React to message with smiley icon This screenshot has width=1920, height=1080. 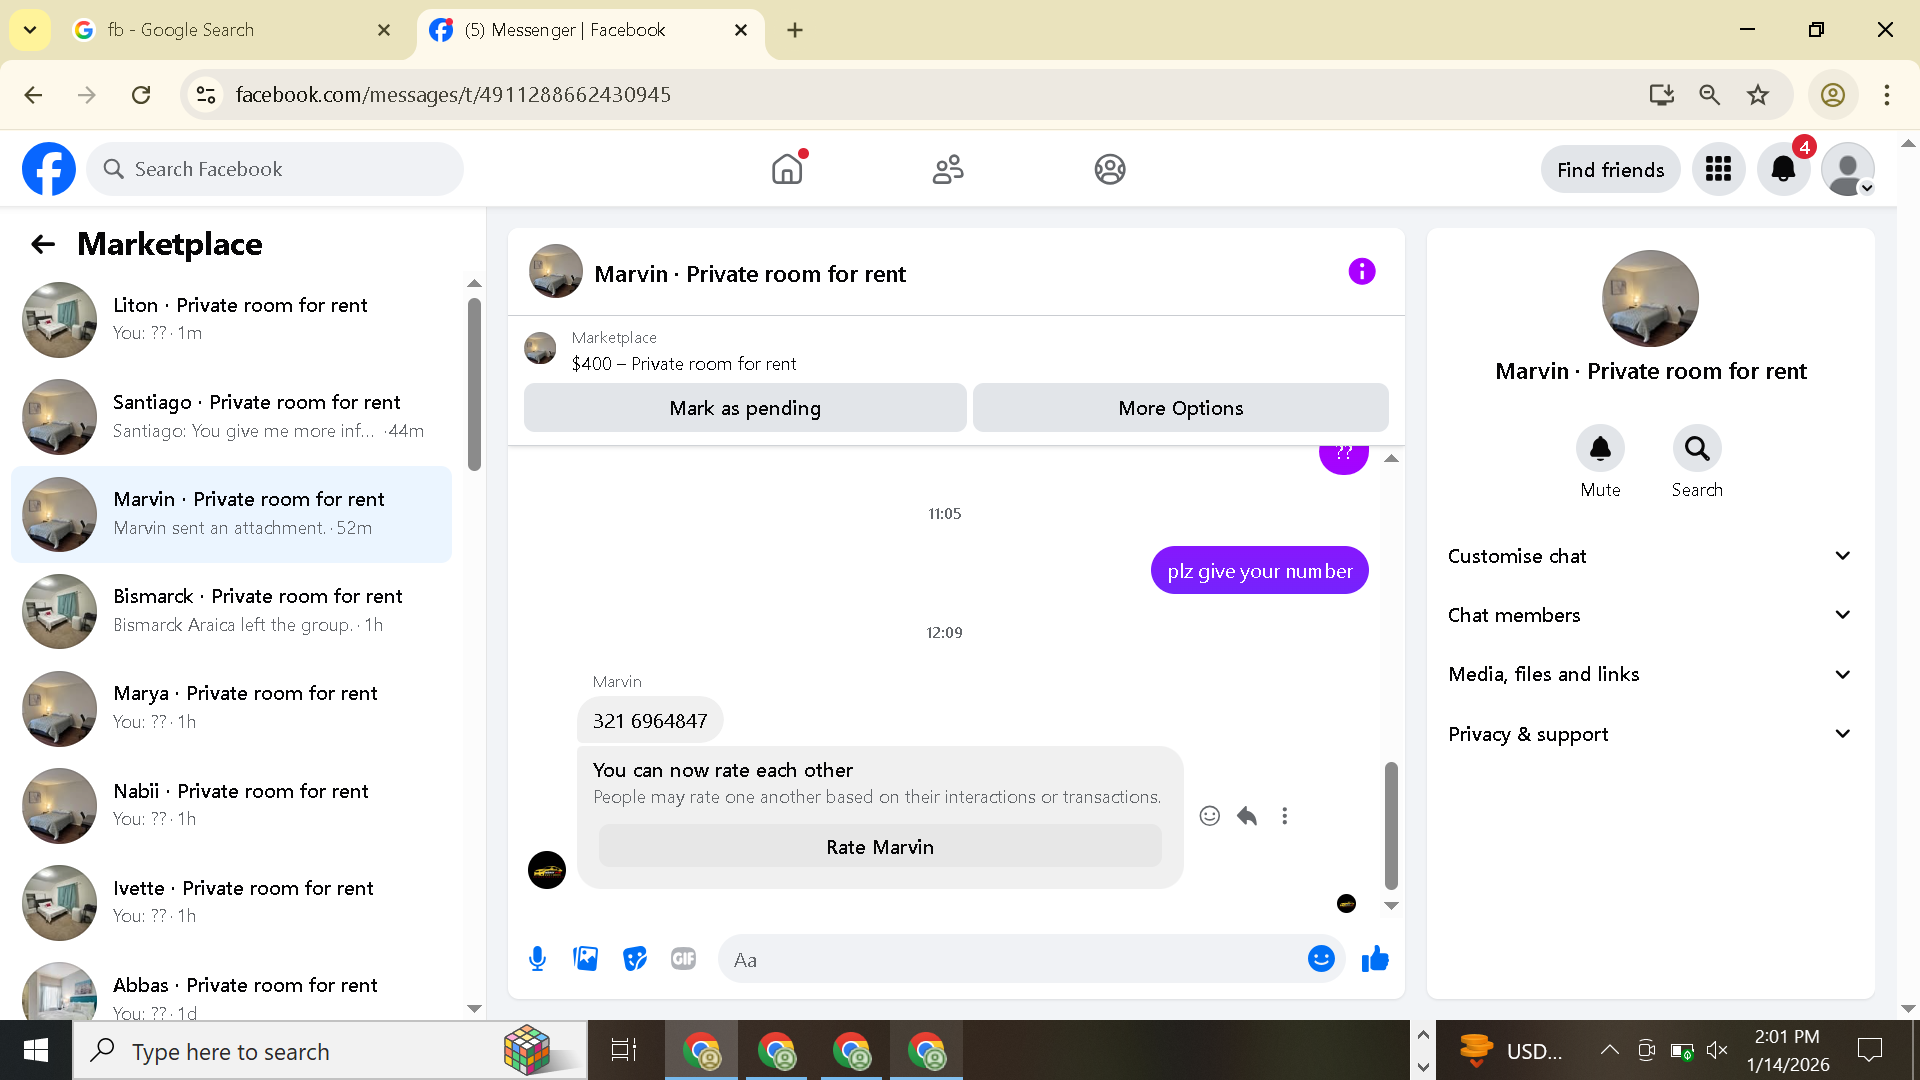(1209, 816)
